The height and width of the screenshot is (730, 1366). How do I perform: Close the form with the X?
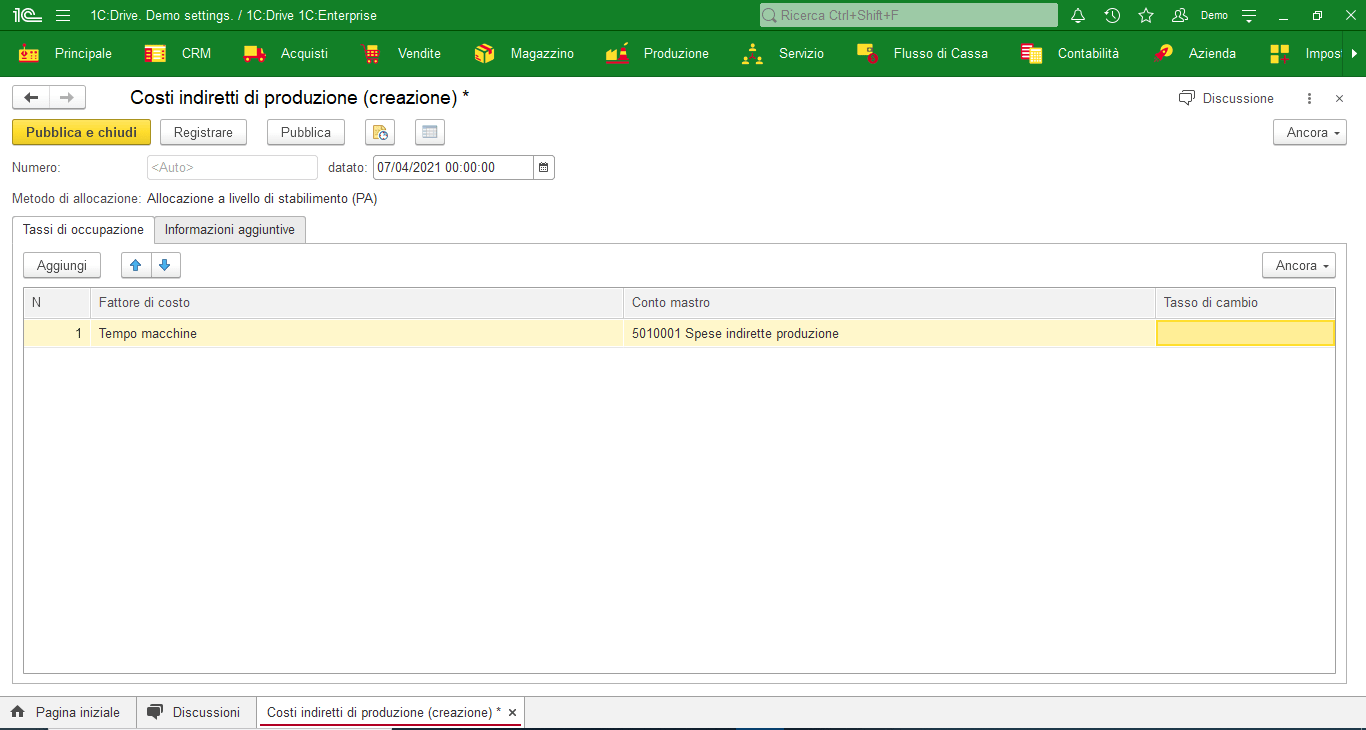pyautogui.click(x=1339, y=98)
